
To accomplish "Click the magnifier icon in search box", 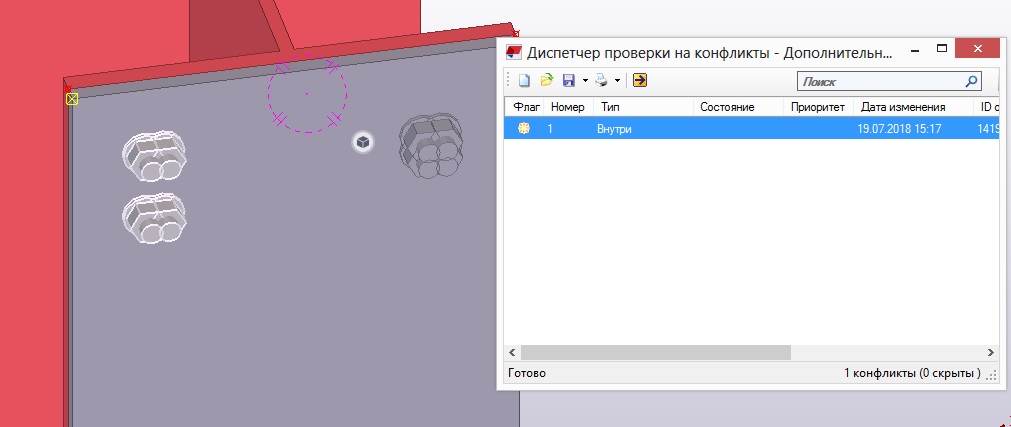I will tap(971, 82).
